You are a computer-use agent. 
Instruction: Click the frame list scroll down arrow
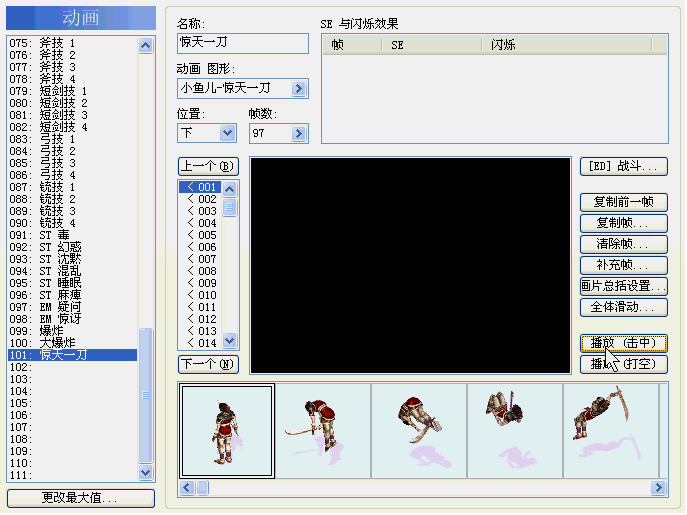230,340
